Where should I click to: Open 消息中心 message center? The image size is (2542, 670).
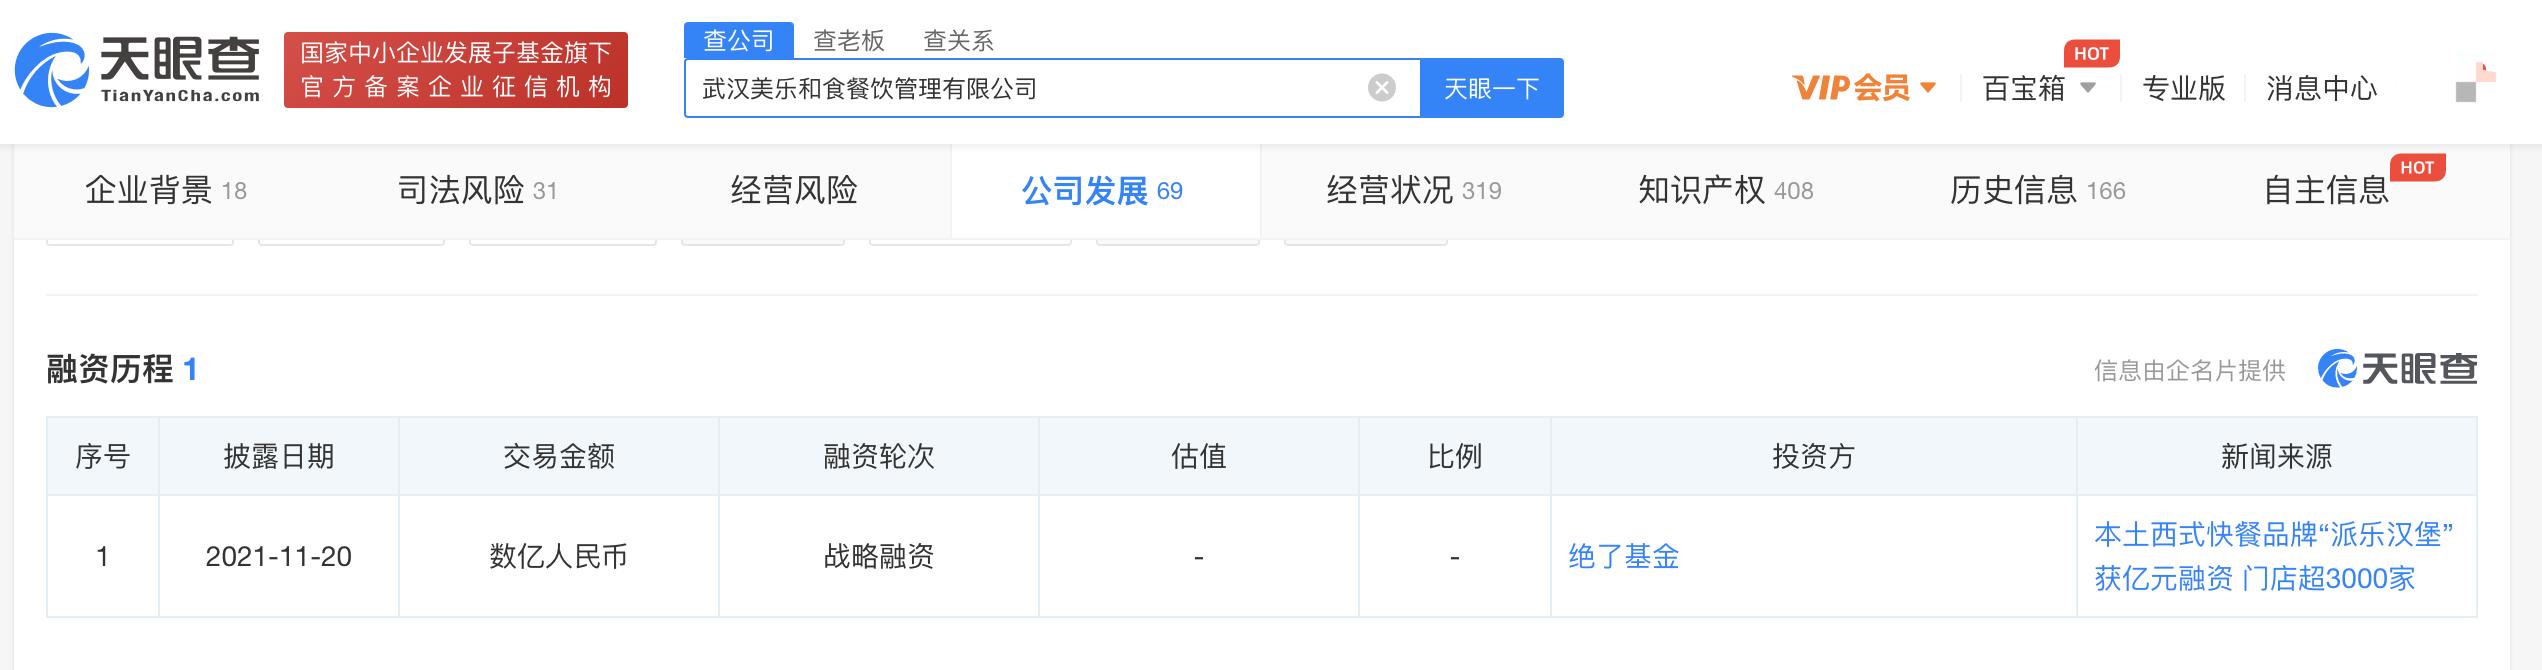2321,88
